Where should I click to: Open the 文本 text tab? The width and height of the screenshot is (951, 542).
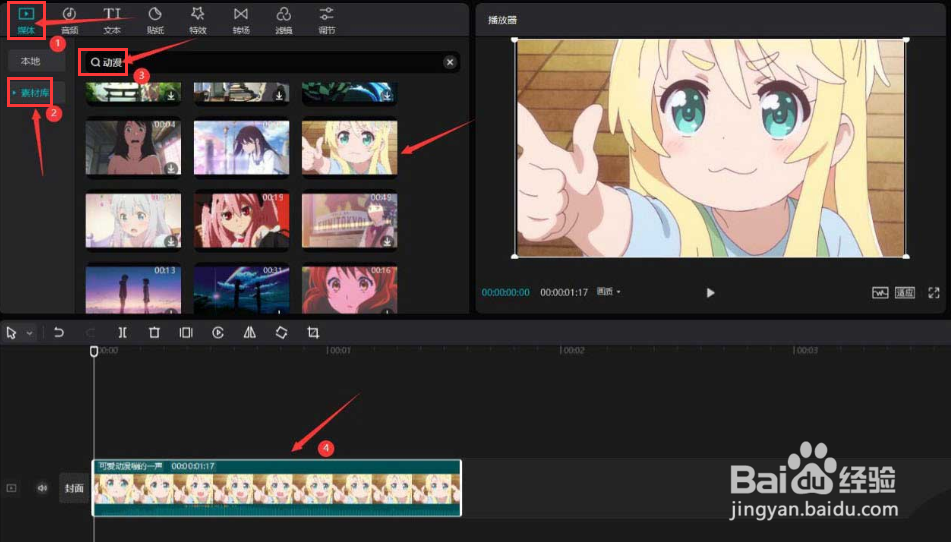click(112, 20)
